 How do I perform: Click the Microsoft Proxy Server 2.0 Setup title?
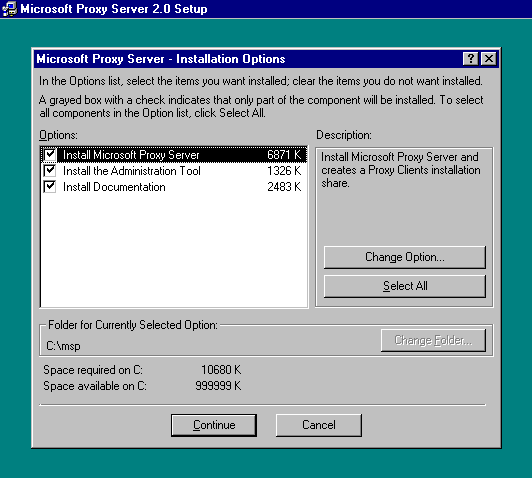pyautogui.click(x=114, y=9)
